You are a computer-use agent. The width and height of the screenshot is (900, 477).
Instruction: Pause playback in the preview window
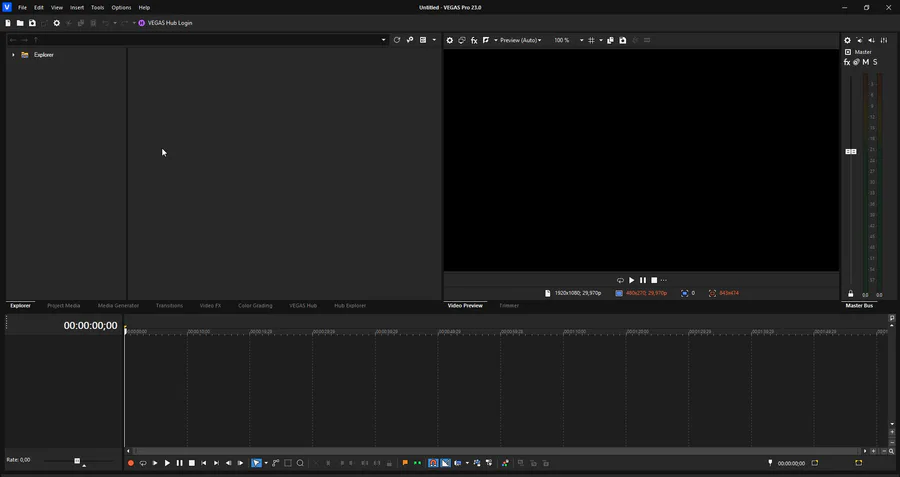[643, 281]
